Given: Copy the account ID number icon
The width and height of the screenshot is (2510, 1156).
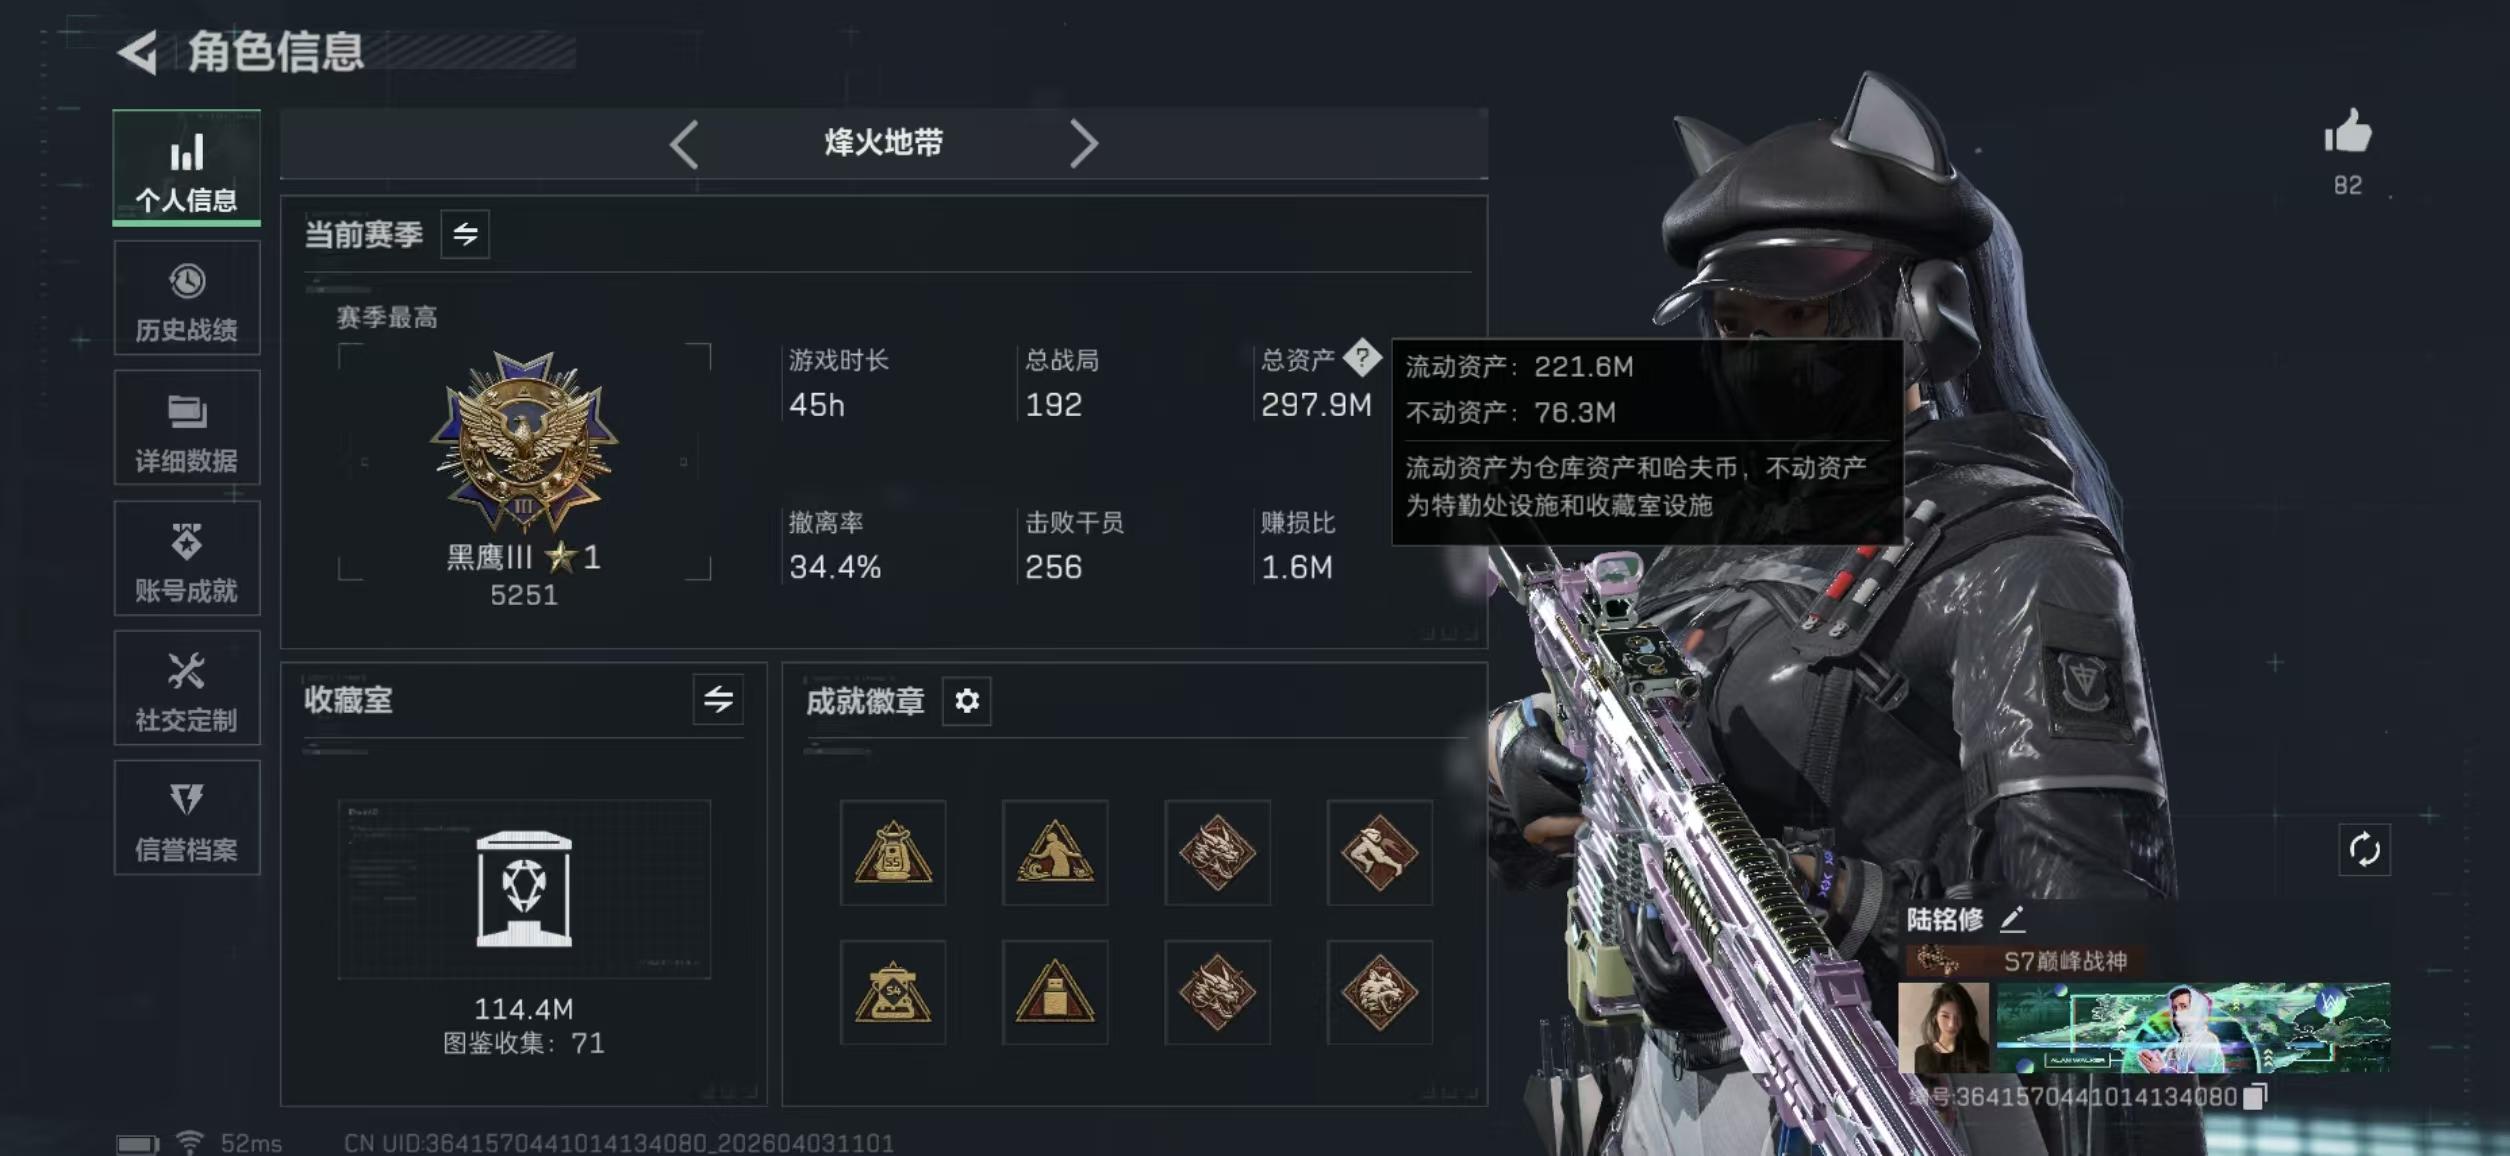Looking at the screenshot, I should pos(2255,1097).
